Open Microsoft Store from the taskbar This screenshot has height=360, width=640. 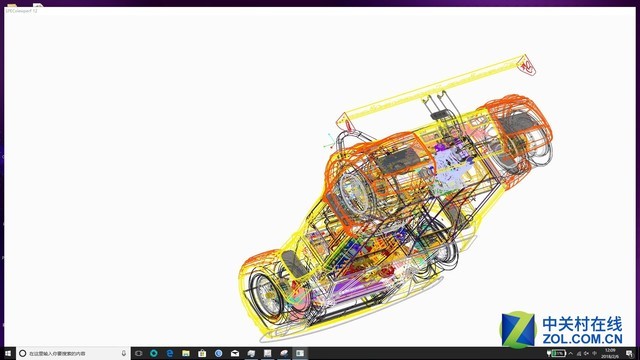[202, 353]
